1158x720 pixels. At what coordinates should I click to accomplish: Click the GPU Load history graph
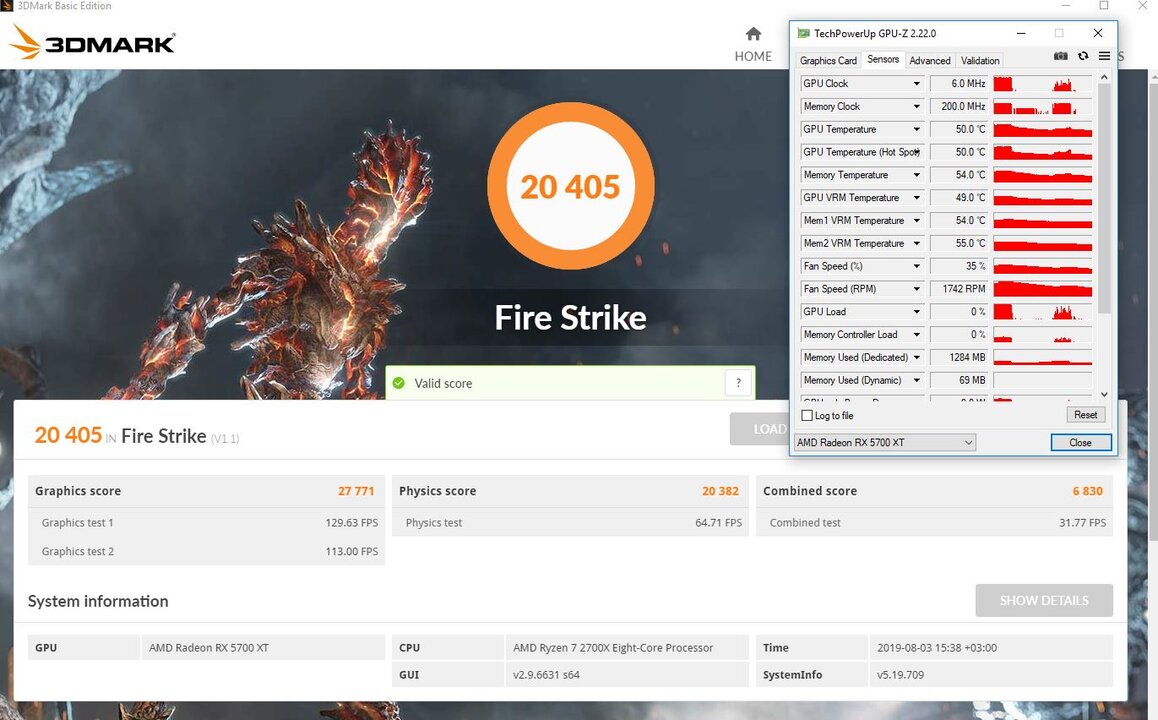point(1042,312)
